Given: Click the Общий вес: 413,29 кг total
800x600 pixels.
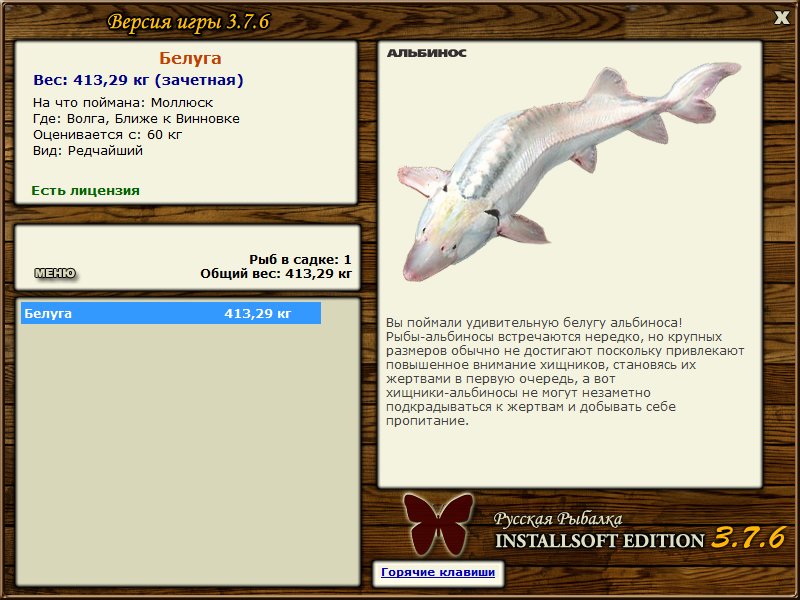Looking at the screenshot, I should [x=276, y=274].
